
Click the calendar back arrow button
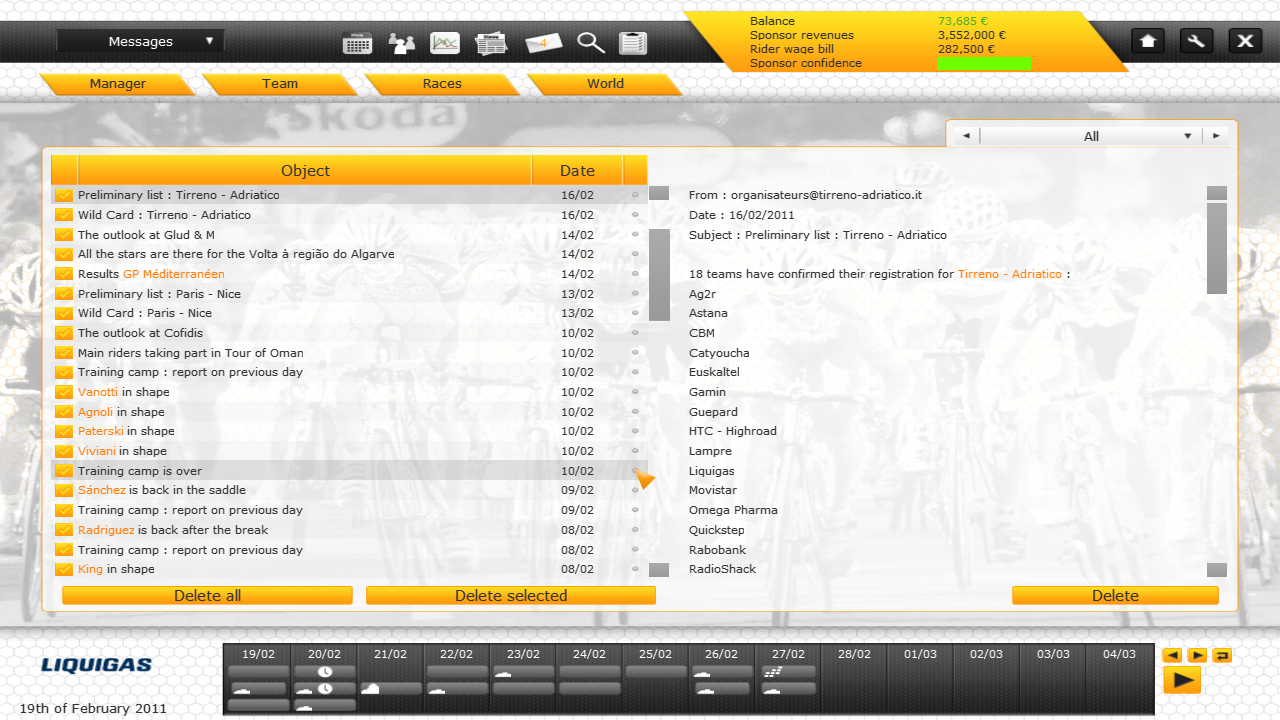click(1173, 655)
